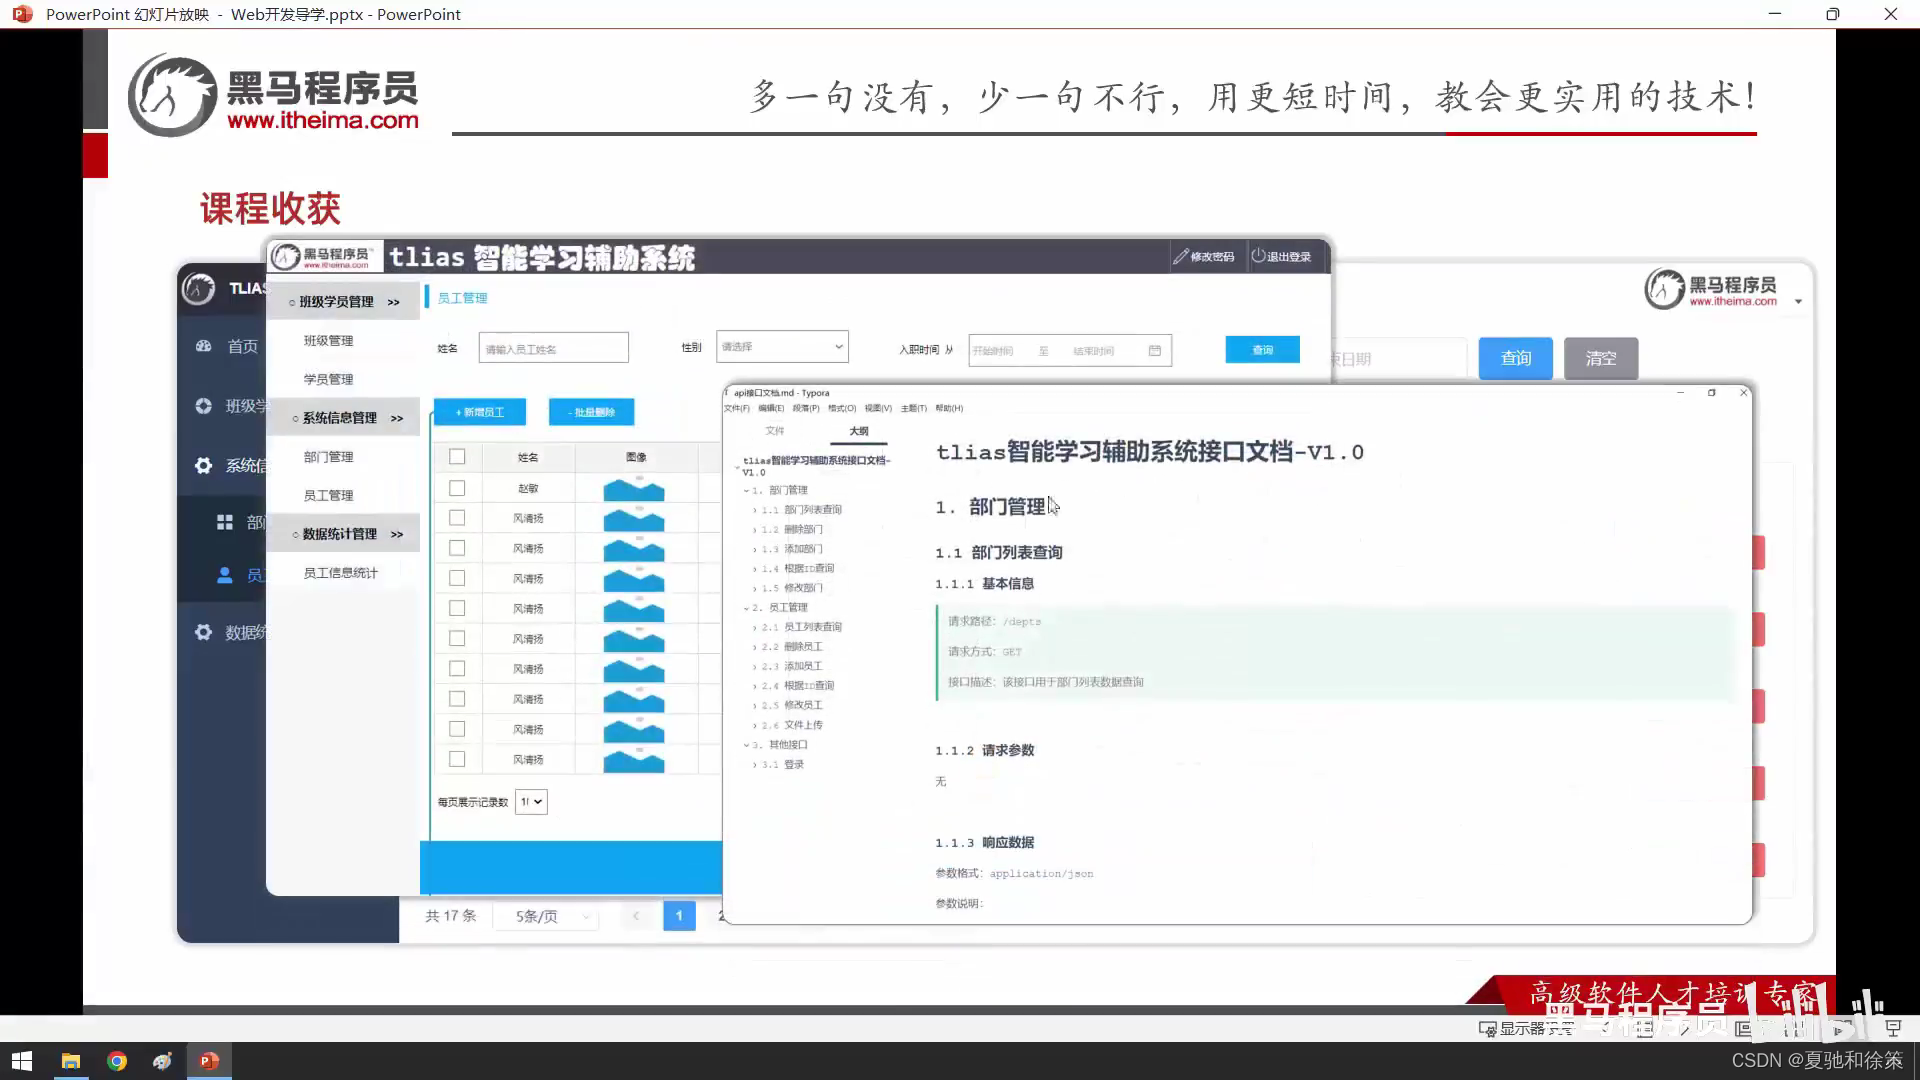Screen dimensions: 1920x1080
Task: Click the 班级学 icon in dark sidebar
Action: [x=204, y=406]
